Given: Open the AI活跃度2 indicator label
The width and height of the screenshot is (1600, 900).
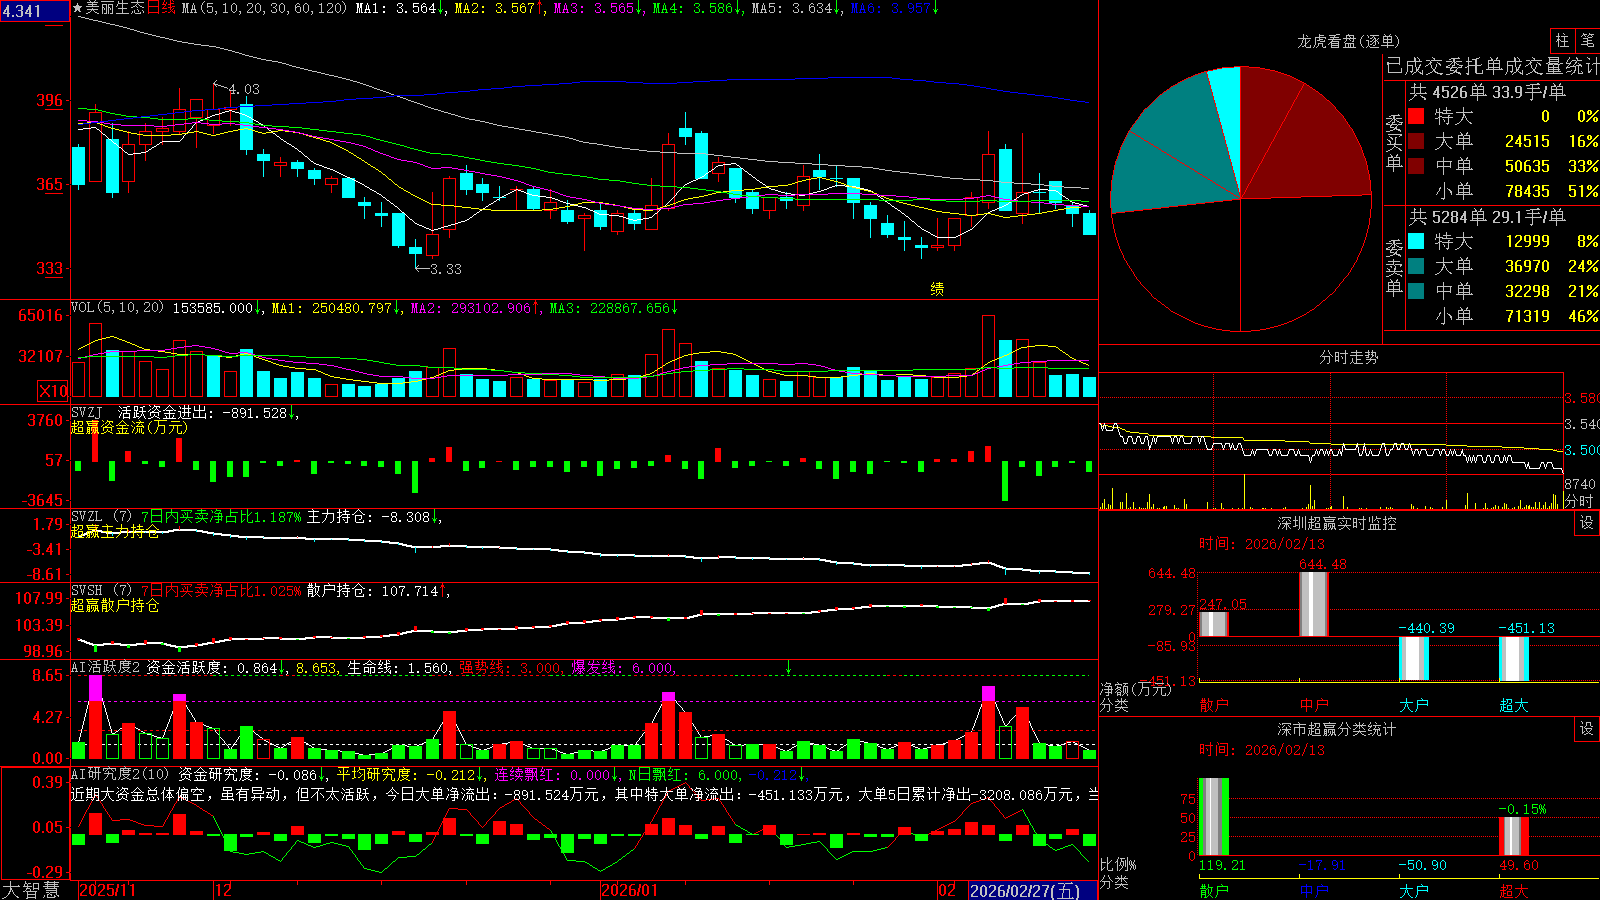Looking at the screenshot, I should tap(105, 667).
